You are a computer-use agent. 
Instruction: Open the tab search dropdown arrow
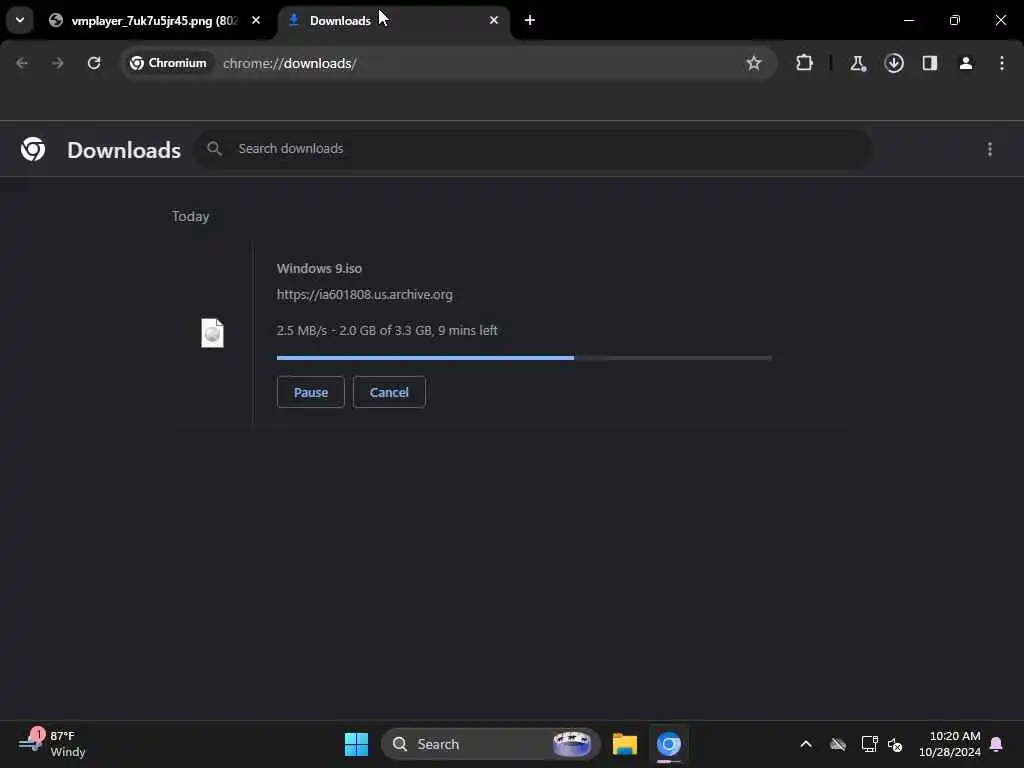point(20,20)
